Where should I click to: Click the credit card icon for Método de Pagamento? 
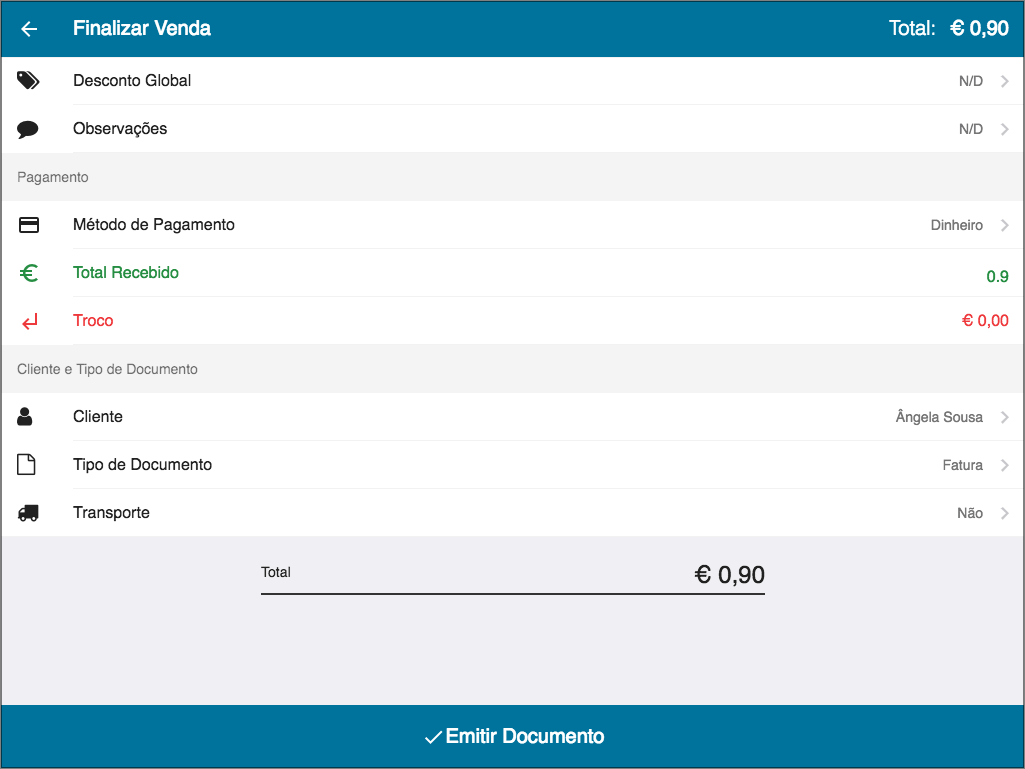(28, 224)
